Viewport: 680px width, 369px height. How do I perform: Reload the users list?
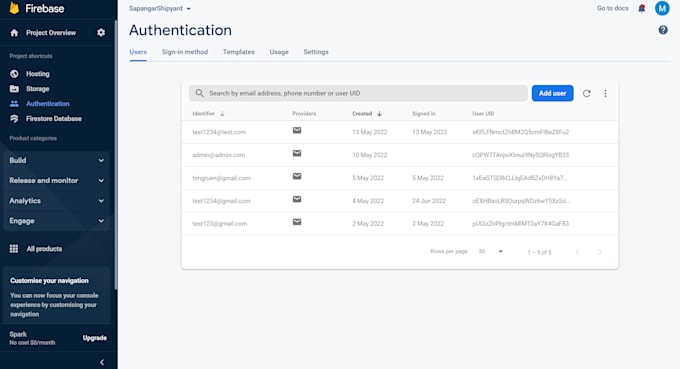pos(586,93)
